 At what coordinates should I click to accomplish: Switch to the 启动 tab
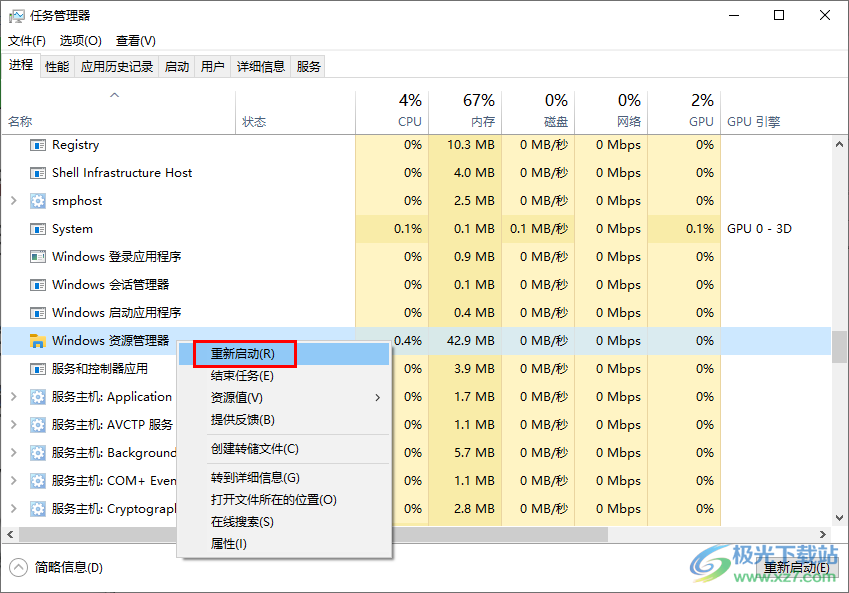tap(177, 67)
